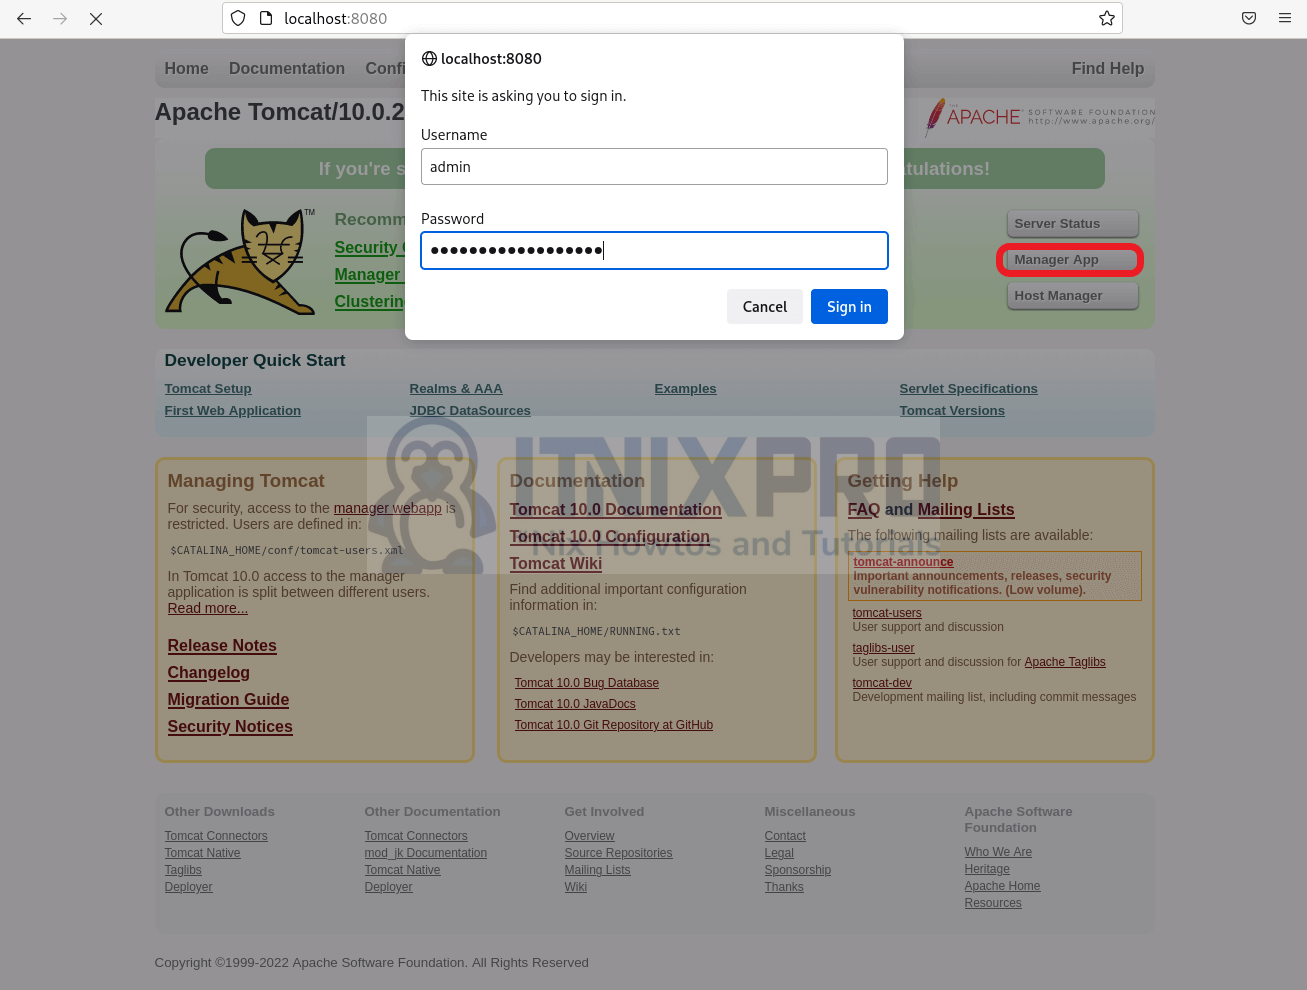Click the Tomcat cat mascot image
1307x990 pixels.
pos(240,262)
